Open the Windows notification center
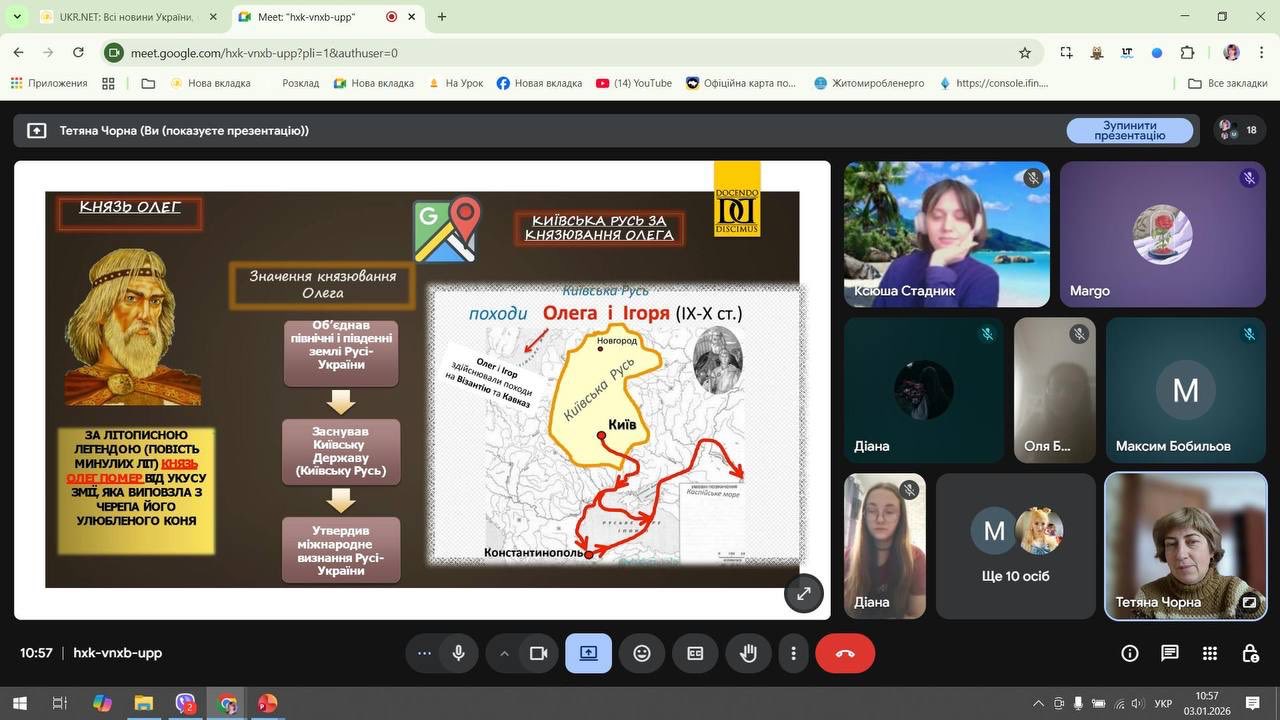The height and width of the screenshot is (720, 1280). tap(1252, 703)
